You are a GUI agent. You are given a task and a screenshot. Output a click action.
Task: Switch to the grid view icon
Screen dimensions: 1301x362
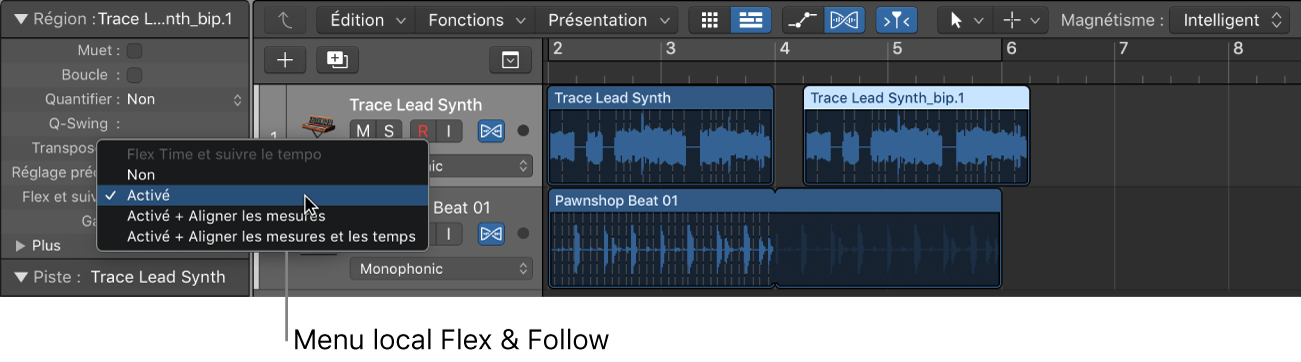coord(709,20)
